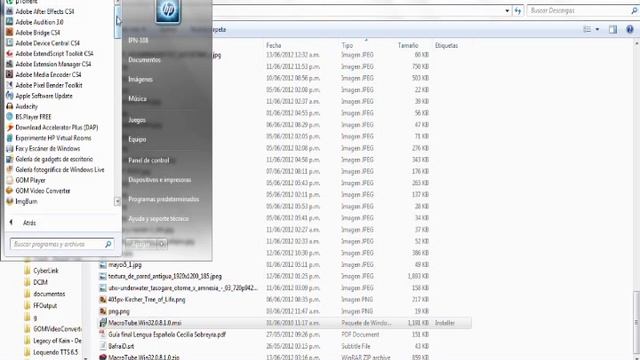
Task: Open Experimente HP Virtual Rooms
Action: (x=49, y=138)
